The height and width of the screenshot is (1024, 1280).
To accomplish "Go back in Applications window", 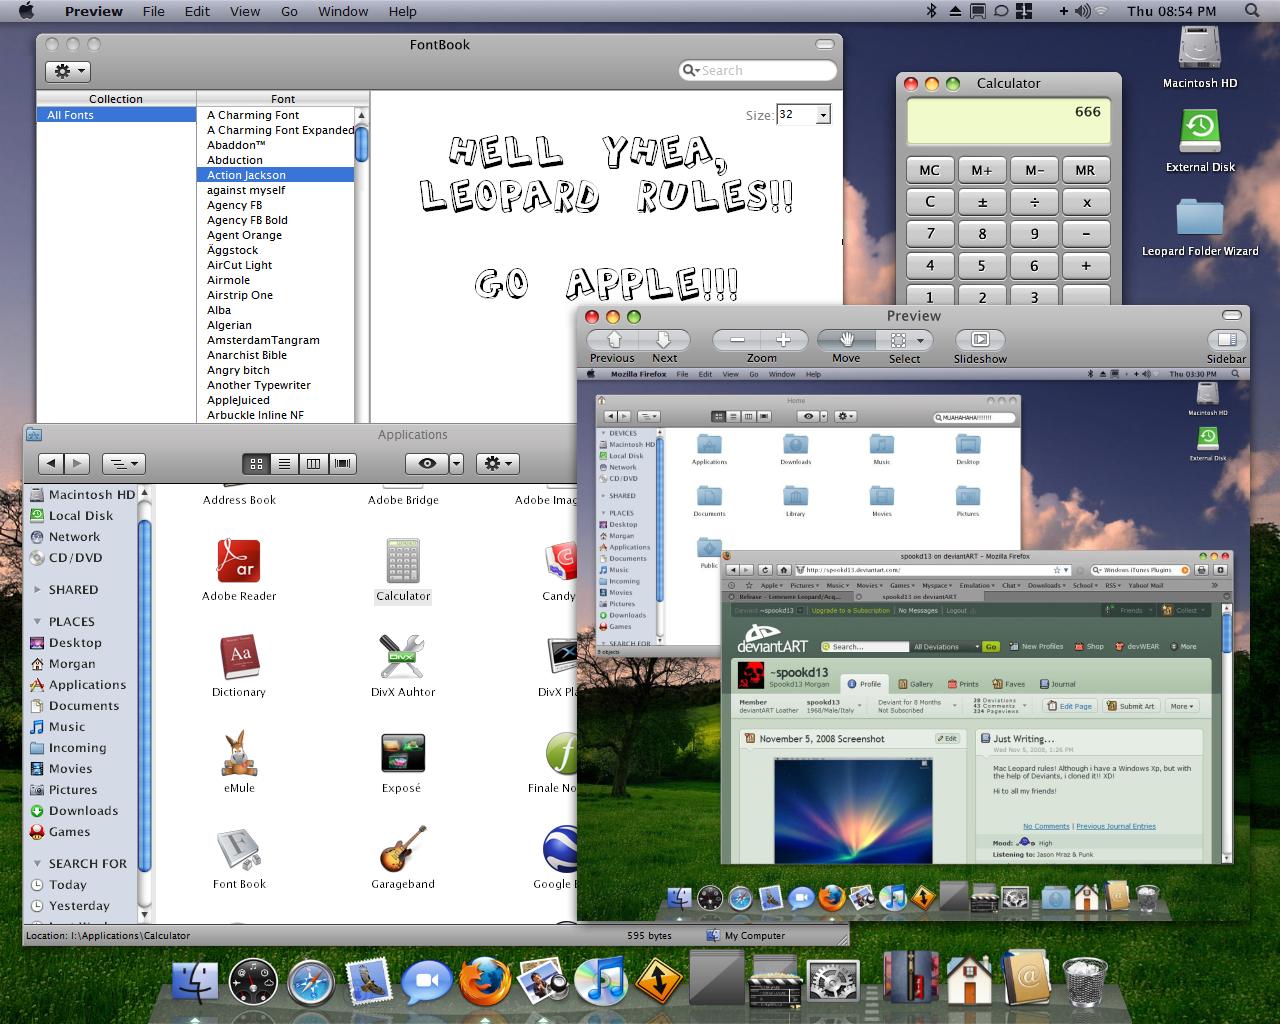I will 51,463.
